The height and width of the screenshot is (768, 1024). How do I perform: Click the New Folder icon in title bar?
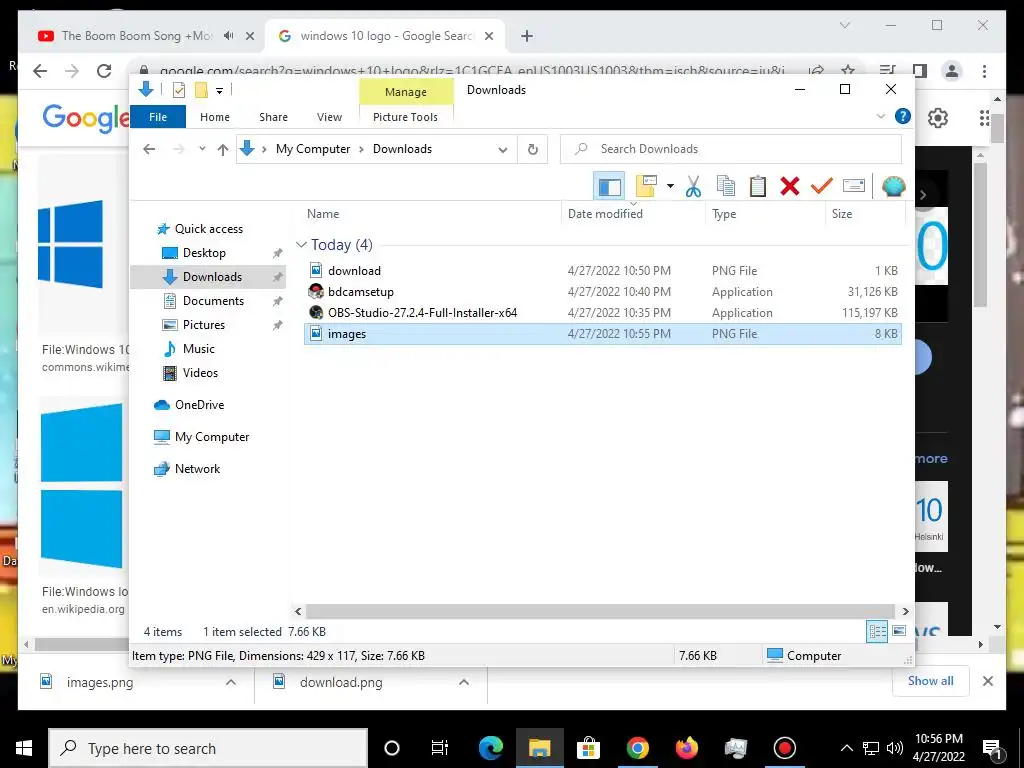(201, 90)
